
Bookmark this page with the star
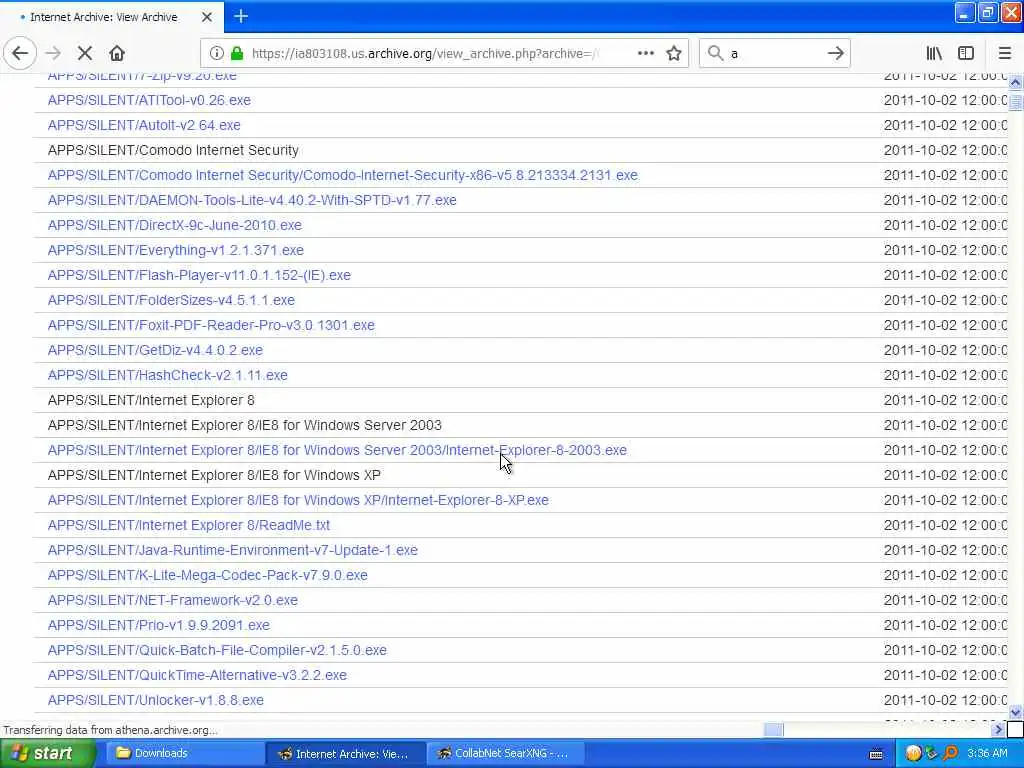pos(674,54)
